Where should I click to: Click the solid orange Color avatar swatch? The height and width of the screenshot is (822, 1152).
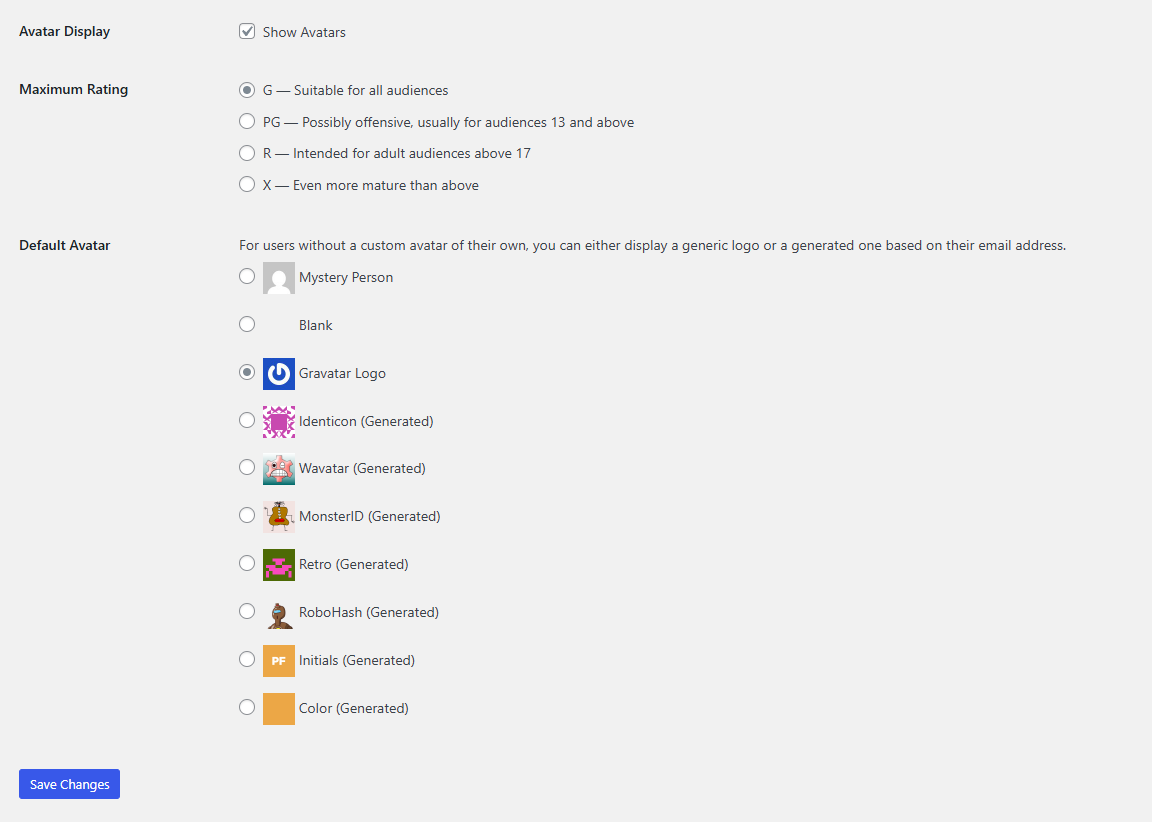coord(278,709)
